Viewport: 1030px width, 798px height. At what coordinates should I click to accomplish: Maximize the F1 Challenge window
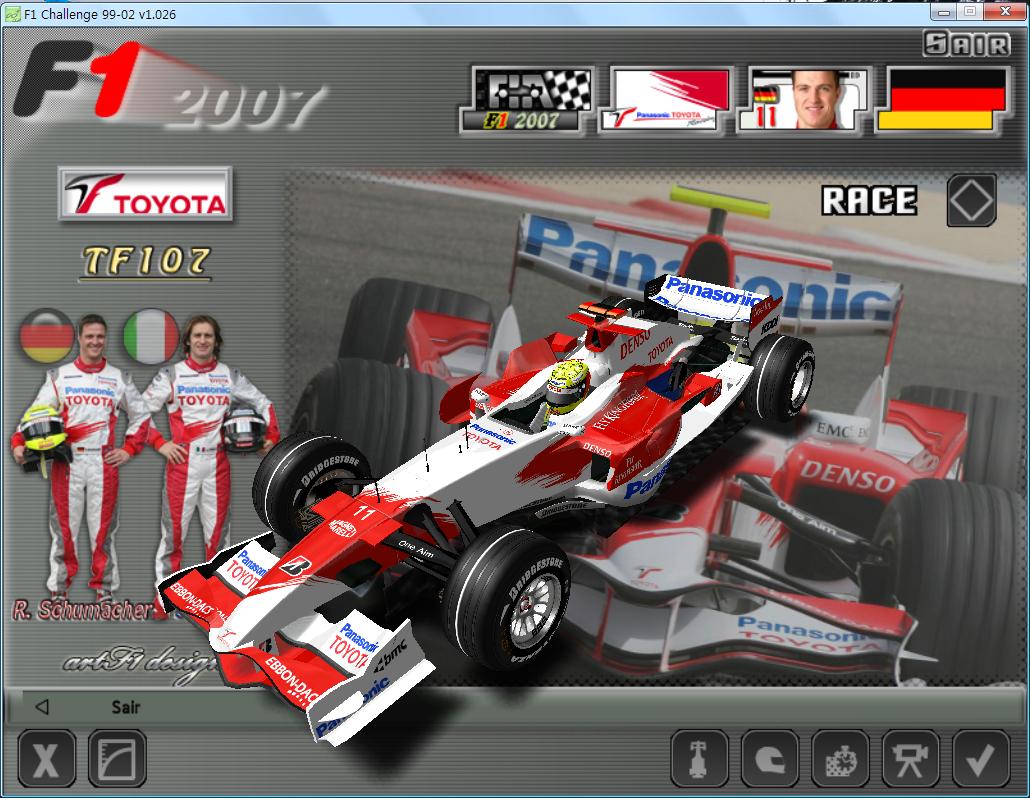click(x=970, y=12)
